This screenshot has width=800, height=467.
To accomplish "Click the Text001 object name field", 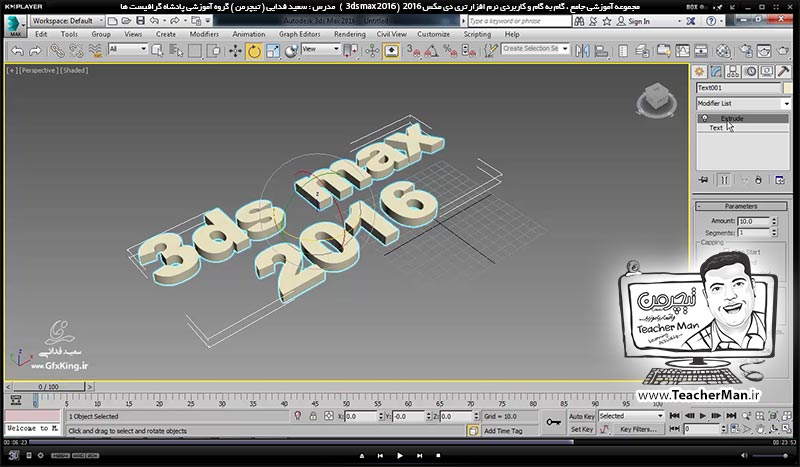I will click(x=738, y=88).
